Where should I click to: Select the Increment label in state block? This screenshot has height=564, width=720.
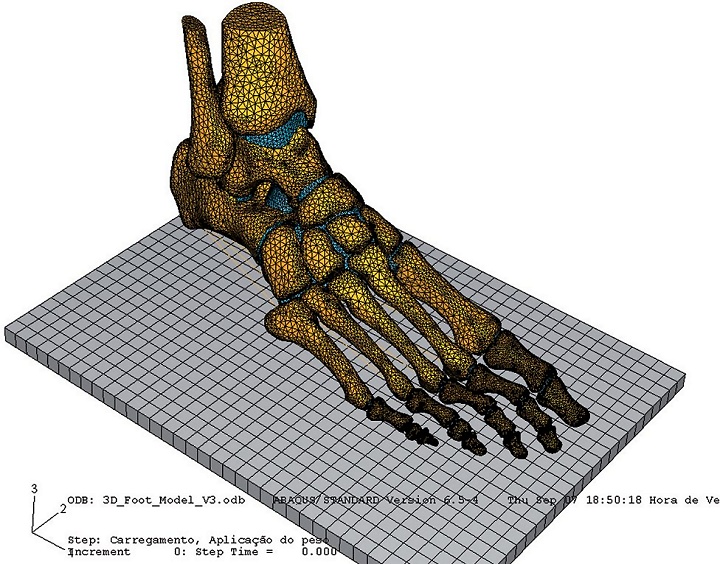point(100,551)
